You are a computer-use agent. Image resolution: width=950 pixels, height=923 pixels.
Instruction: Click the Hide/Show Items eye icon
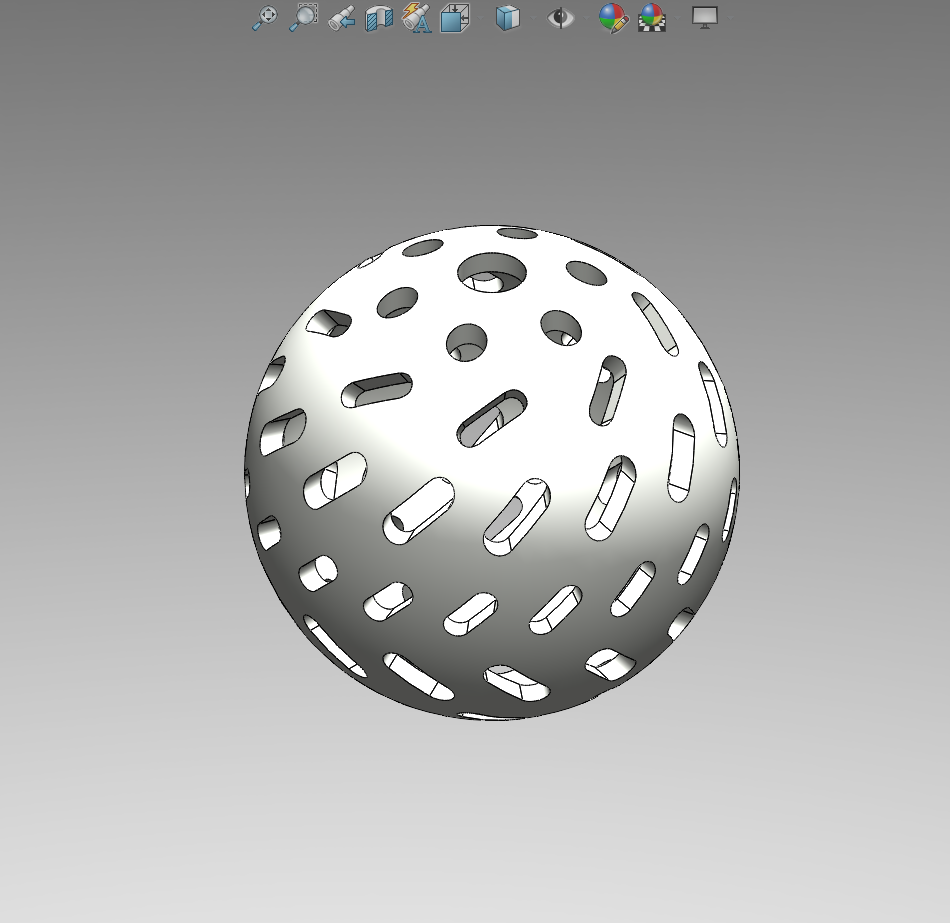pyautogui.click(x=560, y=18)
